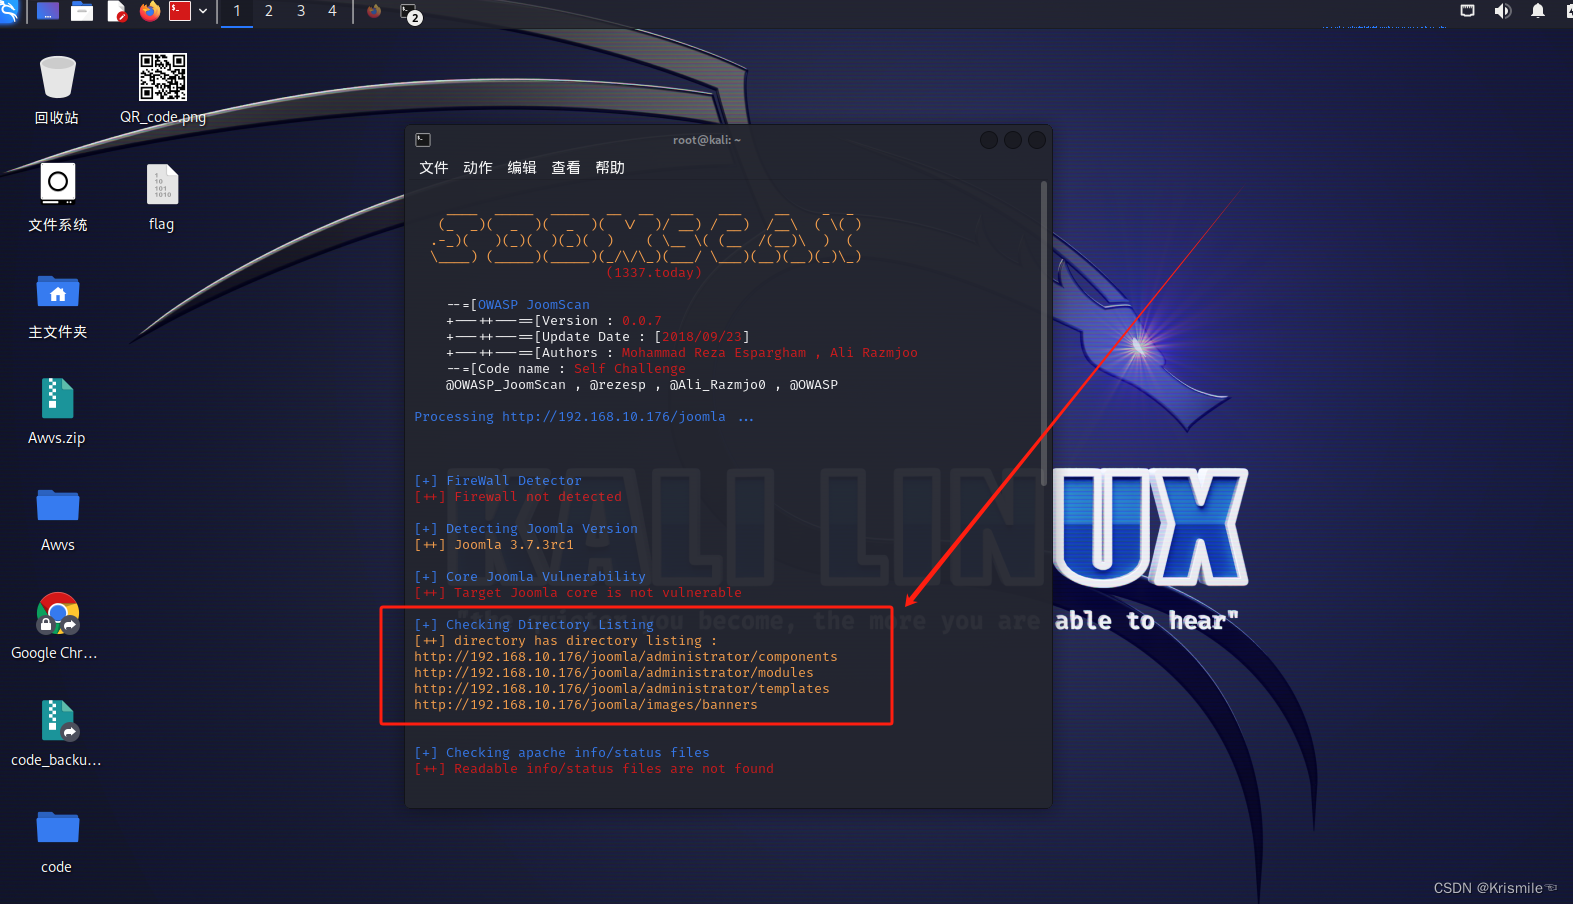Click the administrator/modules URL line
Viewport: 1573px width, 904px height.
click(614, 673)
